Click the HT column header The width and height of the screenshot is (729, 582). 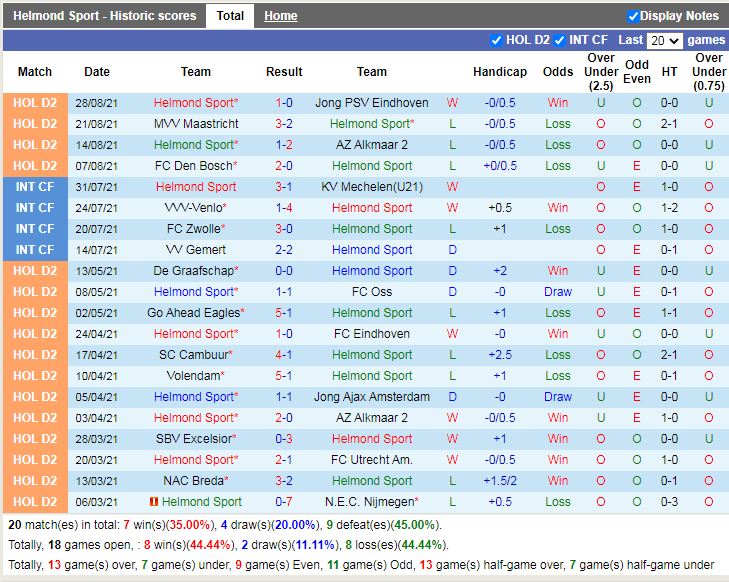tap(669, 72)
